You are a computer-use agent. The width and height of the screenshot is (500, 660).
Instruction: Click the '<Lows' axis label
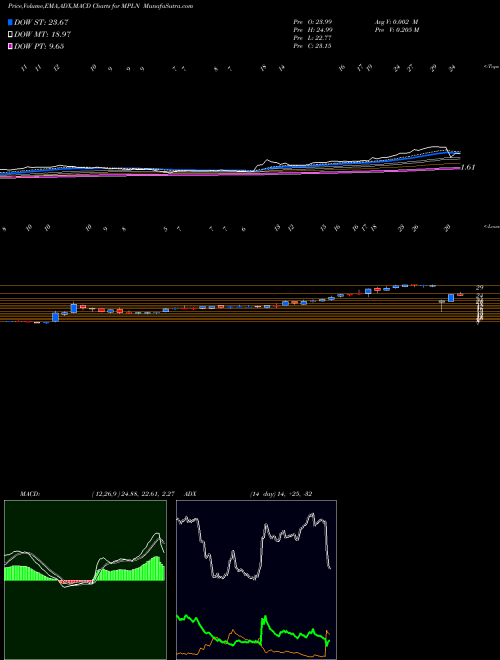coord(492,226)
